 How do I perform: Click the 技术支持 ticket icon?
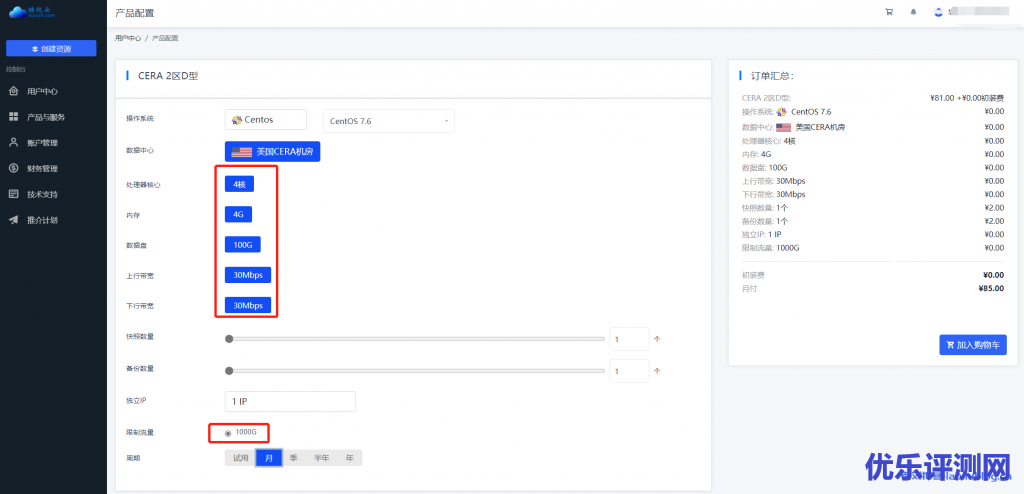pos(13,194)
